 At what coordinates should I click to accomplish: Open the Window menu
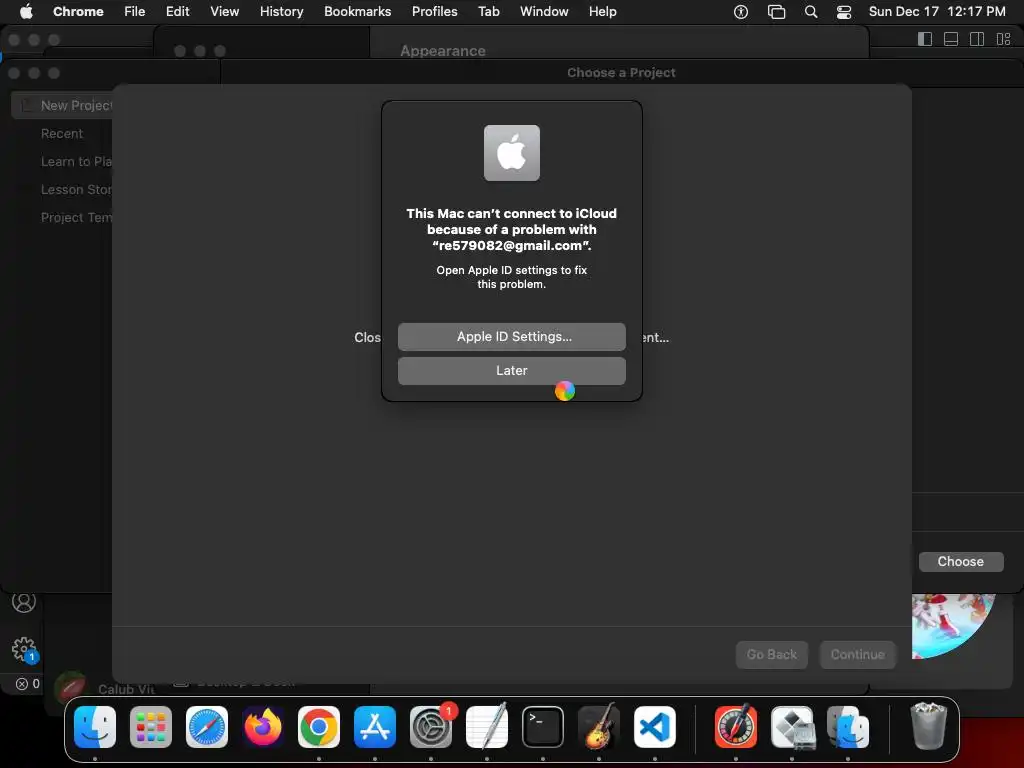click(544, 11)
